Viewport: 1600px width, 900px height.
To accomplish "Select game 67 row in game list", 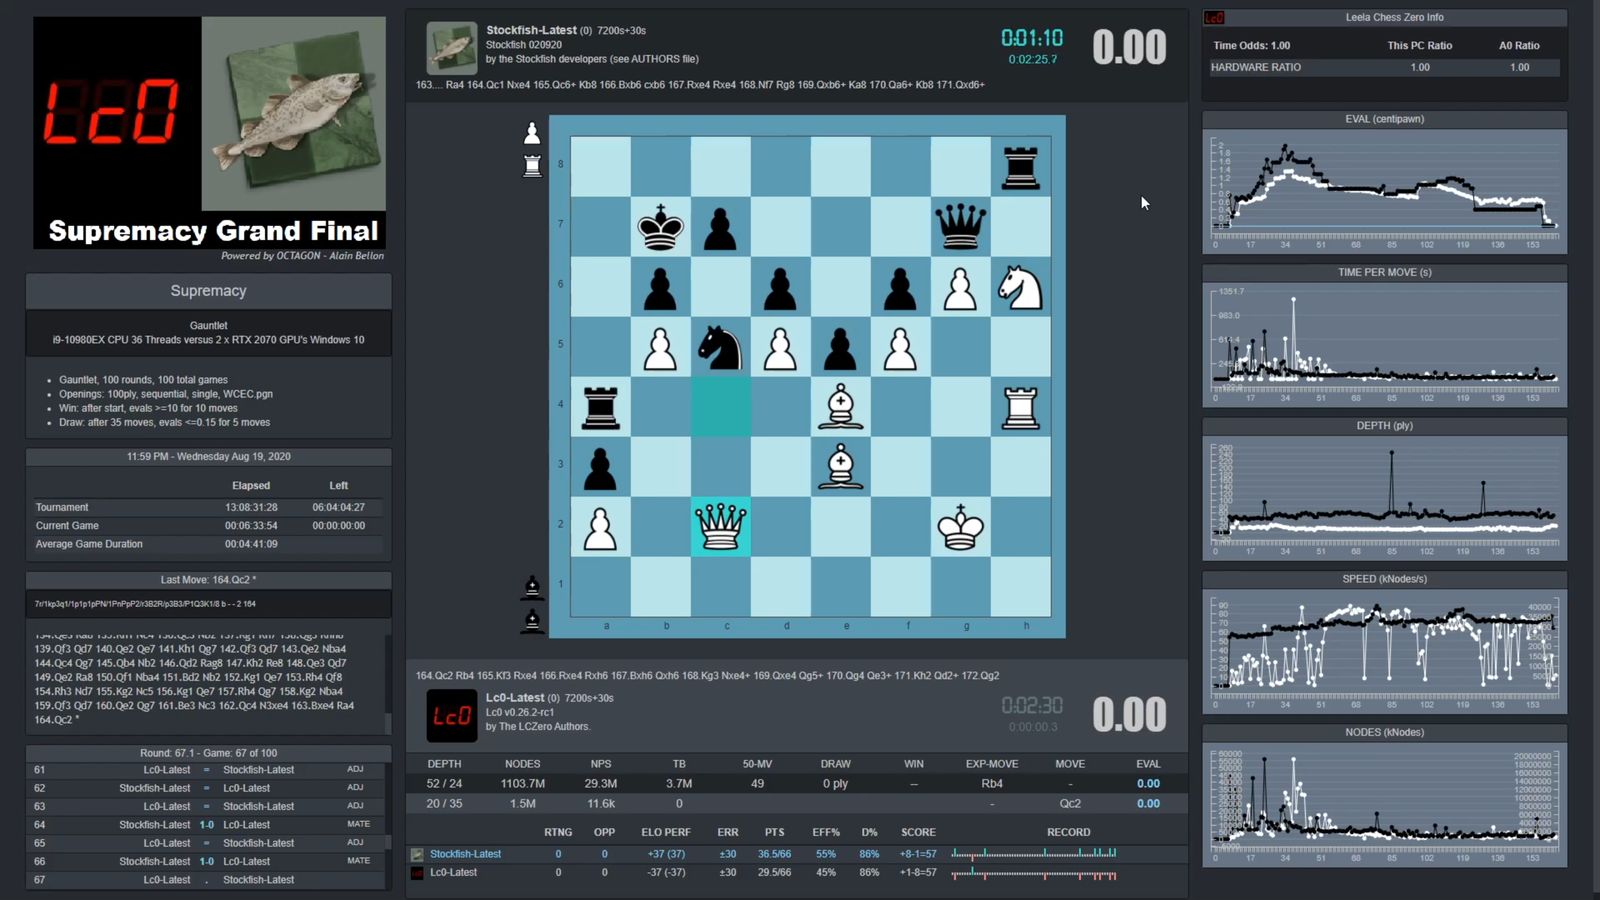I will (207, 880).
